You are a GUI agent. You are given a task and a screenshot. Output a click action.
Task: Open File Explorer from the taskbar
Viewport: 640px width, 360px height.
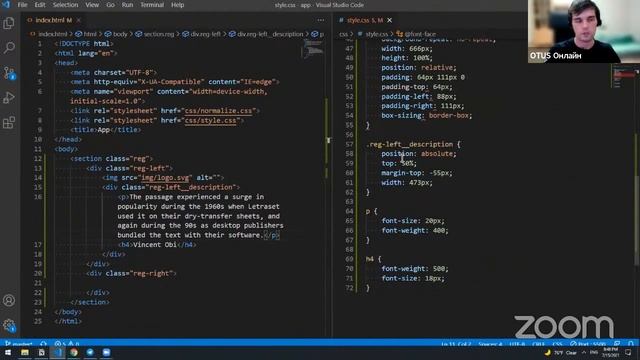tap(25, 352)
